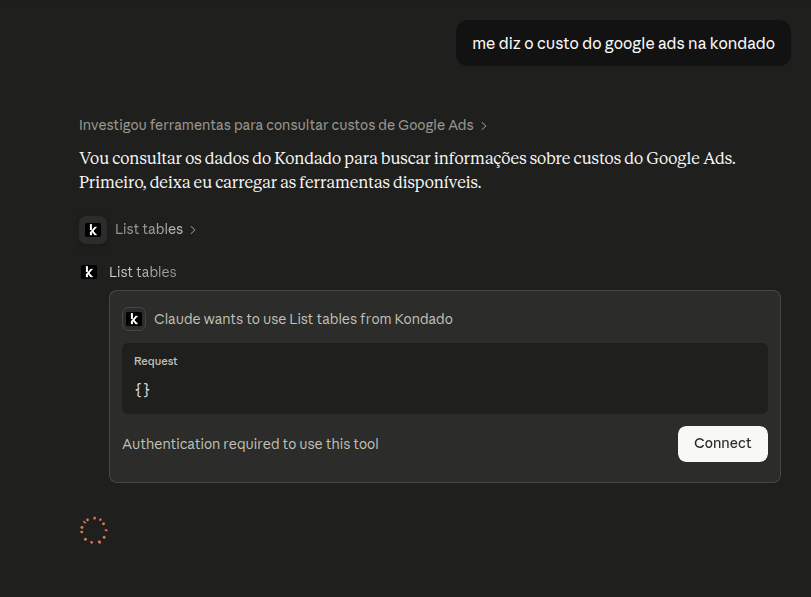This screenshot has width=811, height=597.
Task: Click the 'Vou consultar os dados do Kondado' response paragraph
Action: (x=407, y=170)
